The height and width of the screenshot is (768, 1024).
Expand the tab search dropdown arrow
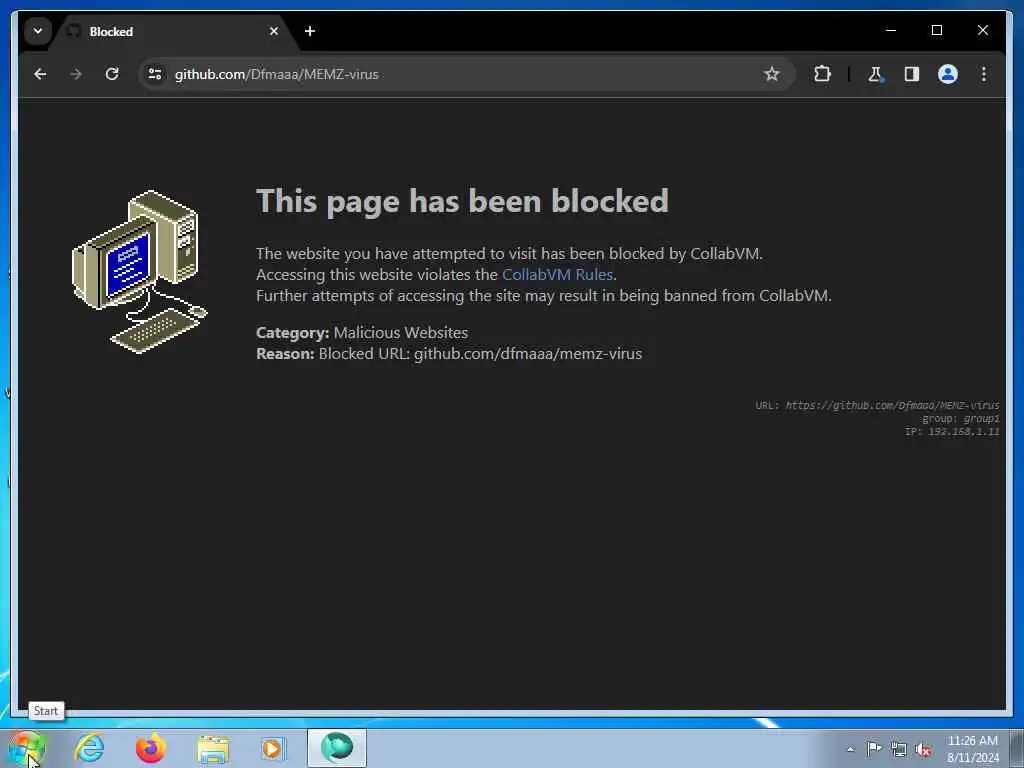[x=38, y=31]
